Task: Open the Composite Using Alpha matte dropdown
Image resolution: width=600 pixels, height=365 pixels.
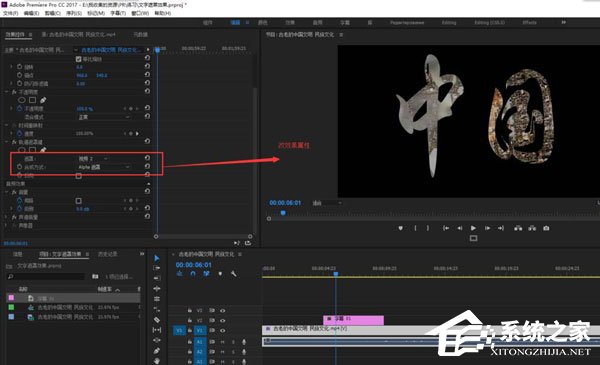Action: coord(104,167)
